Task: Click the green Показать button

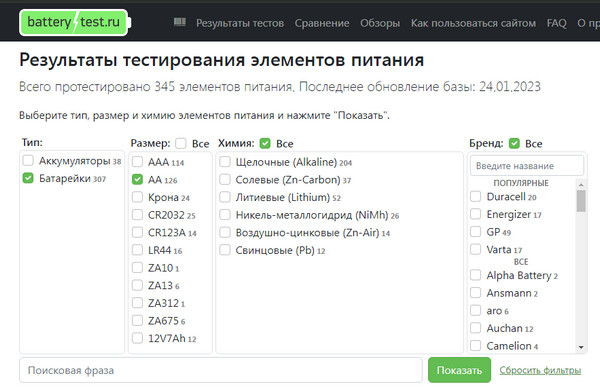Action: coord(459,370)
